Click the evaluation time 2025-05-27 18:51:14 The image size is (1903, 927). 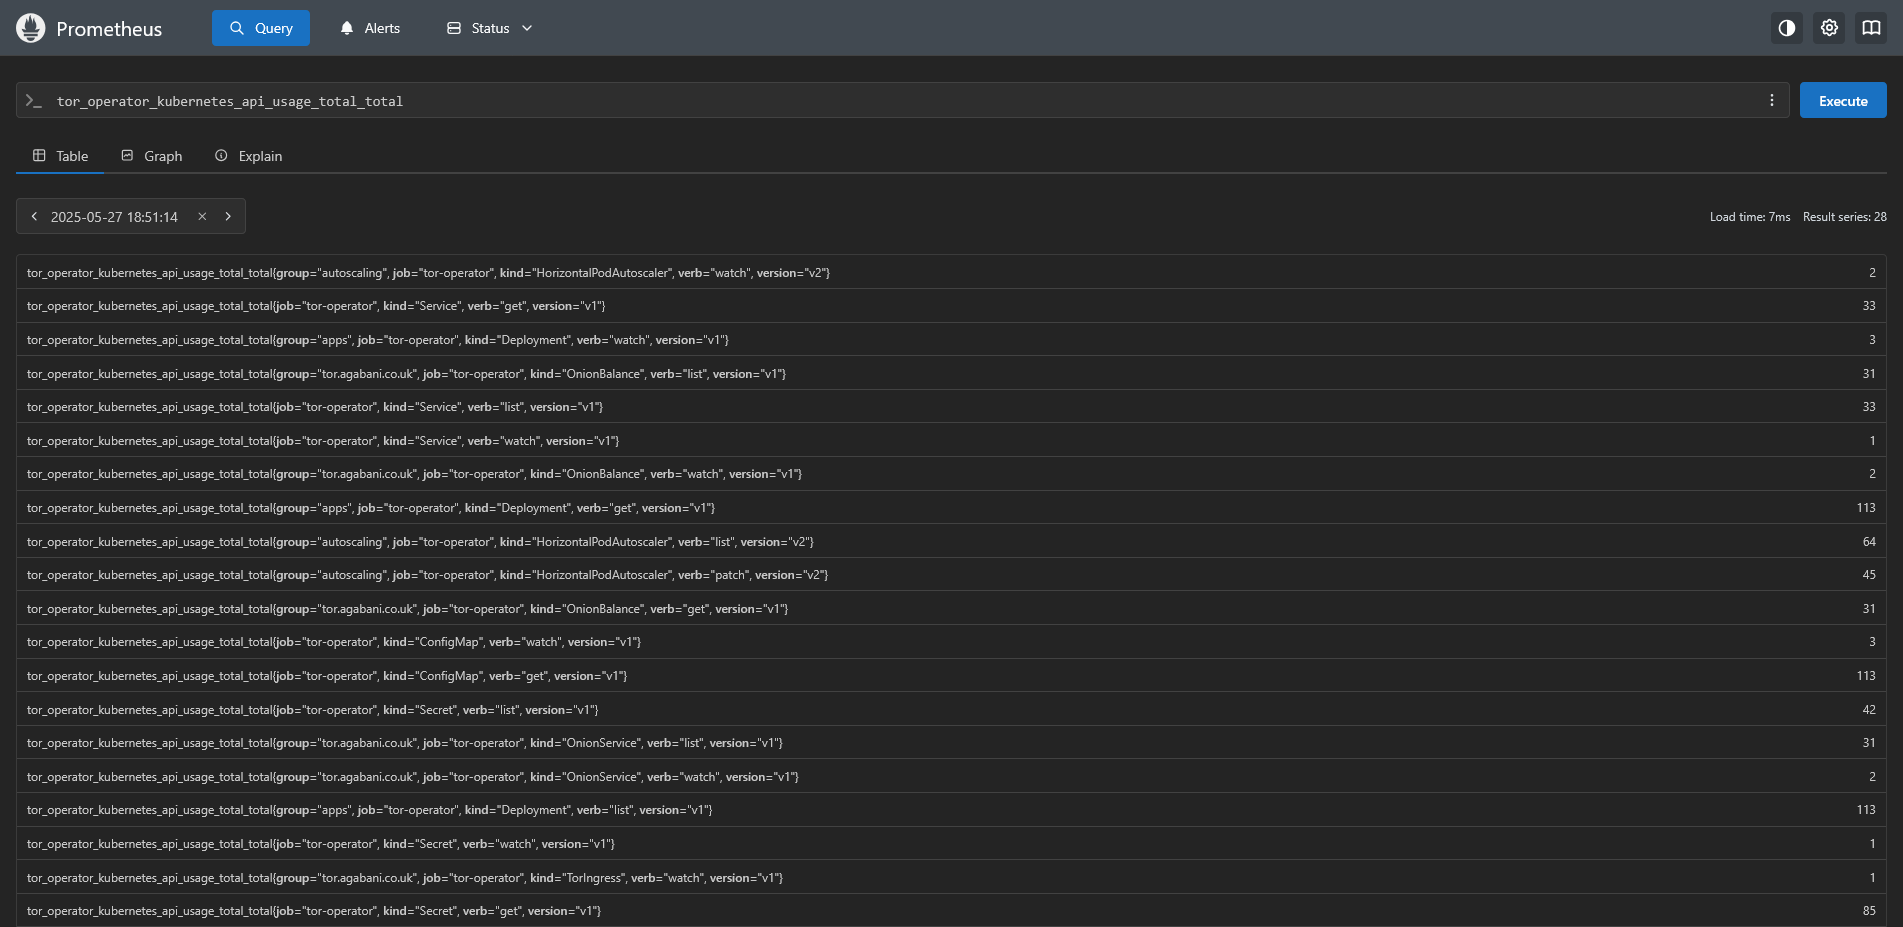[114, 217]
